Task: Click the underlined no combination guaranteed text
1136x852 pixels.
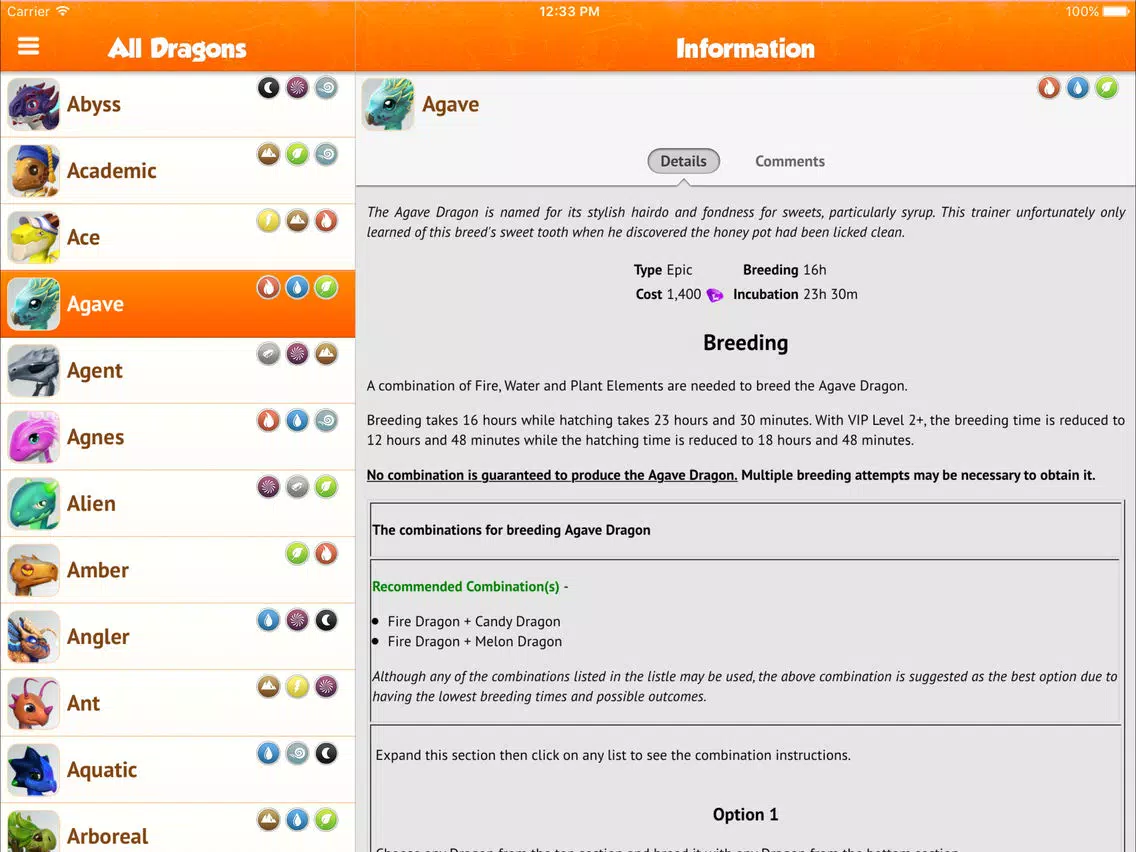Action: (x=551, y=475)
